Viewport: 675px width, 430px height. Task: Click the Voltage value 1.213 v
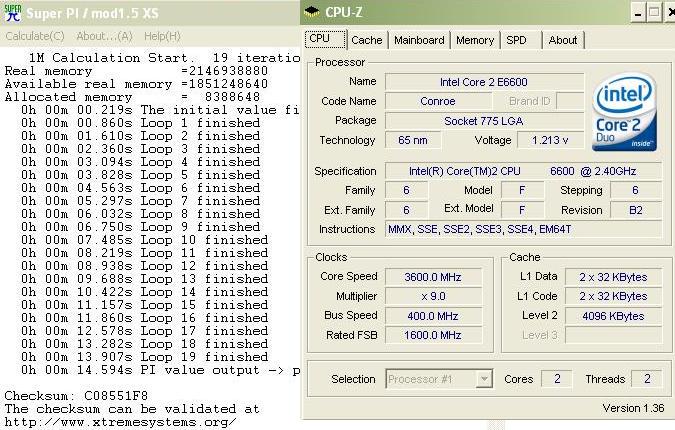click(551, 140)
